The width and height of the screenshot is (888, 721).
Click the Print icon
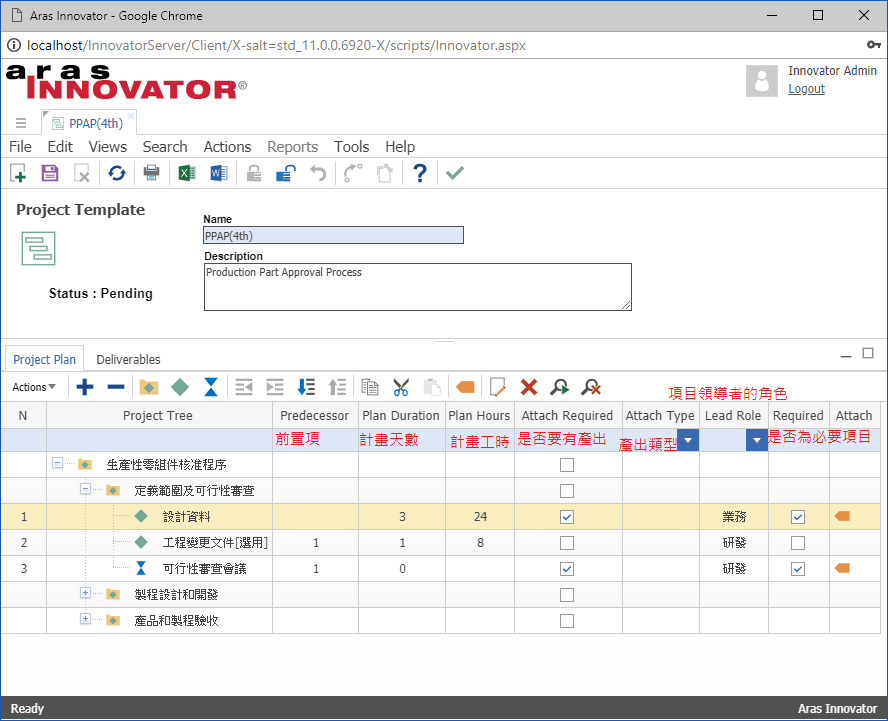coord(151,173)
